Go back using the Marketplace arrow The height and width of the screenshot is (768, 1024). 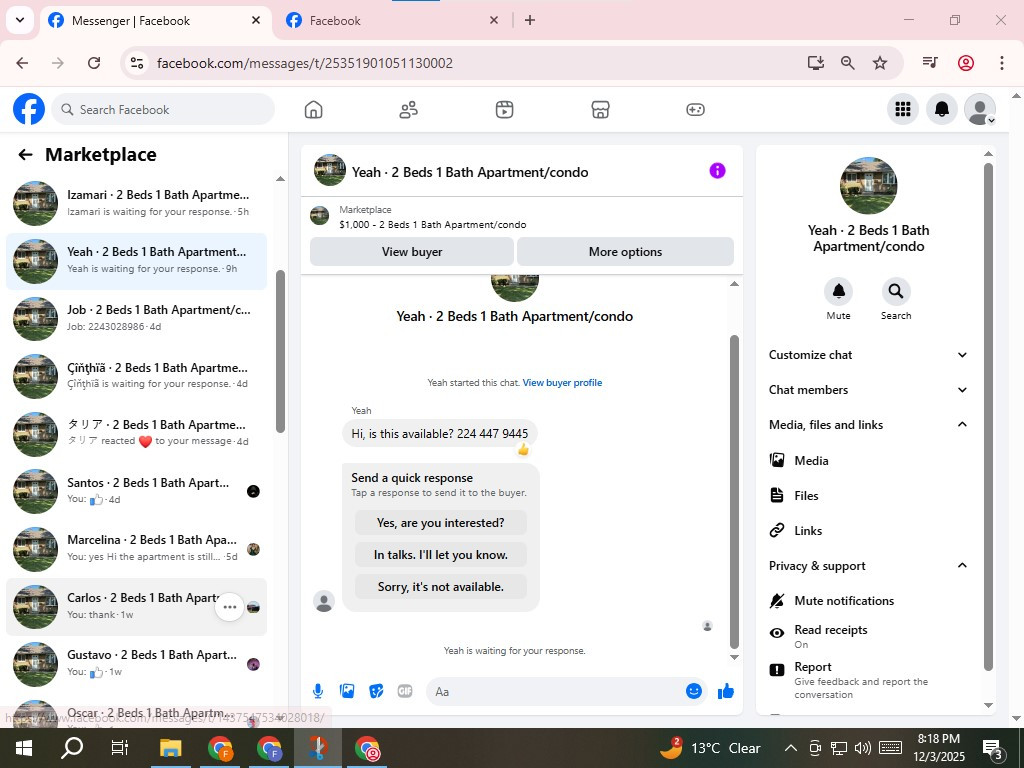[25, 155]
